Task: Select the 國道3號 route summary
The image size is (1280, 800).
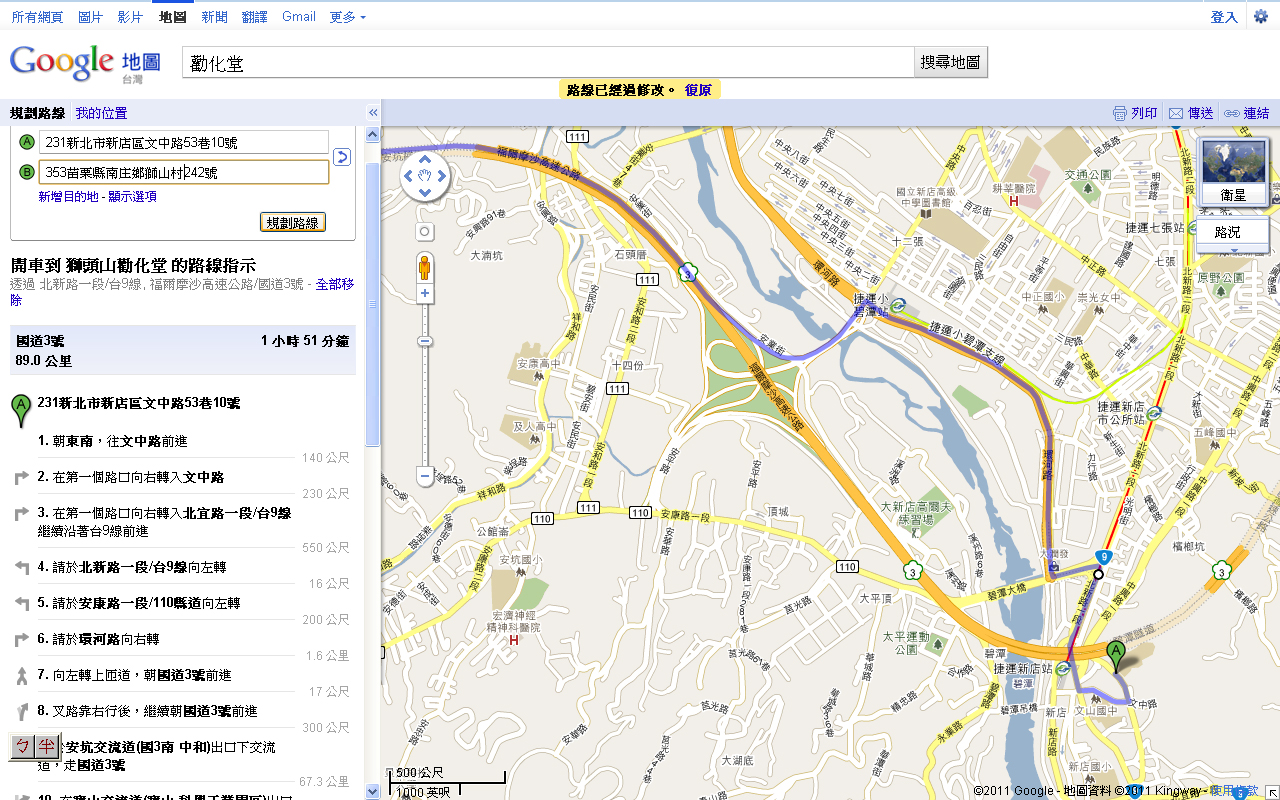Action: (x=183, y=350)
